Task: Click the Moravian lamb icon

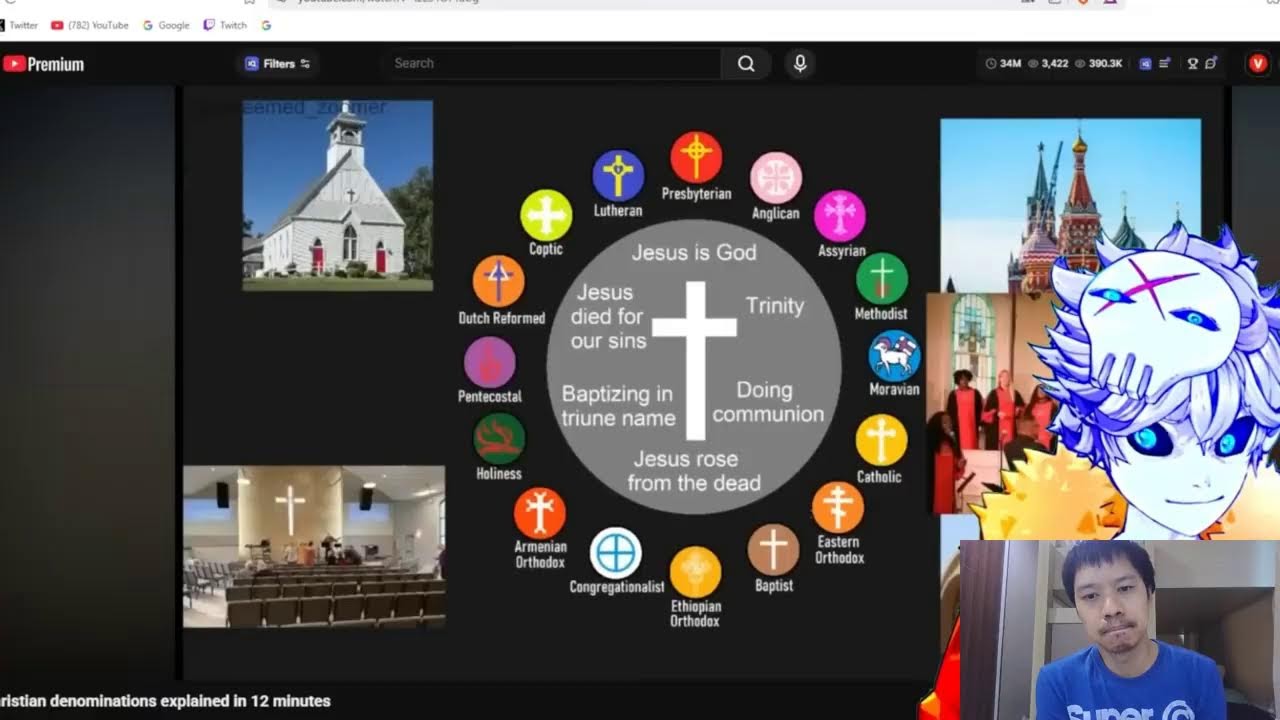Action: coord(894,355)
